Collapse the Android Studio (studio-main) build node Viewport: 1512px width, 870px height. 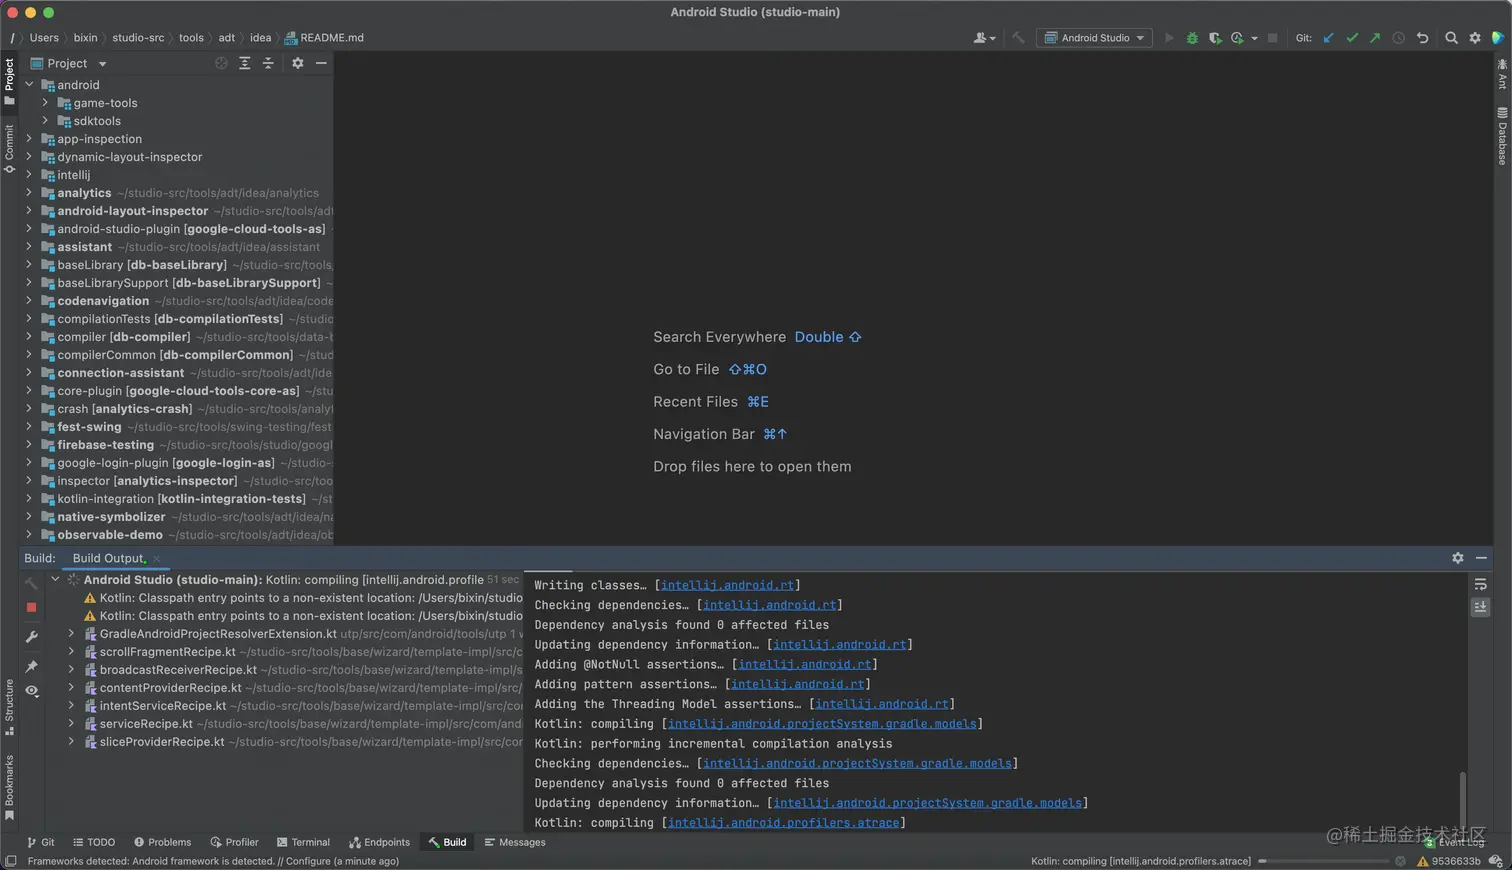(x=55, y=579)
